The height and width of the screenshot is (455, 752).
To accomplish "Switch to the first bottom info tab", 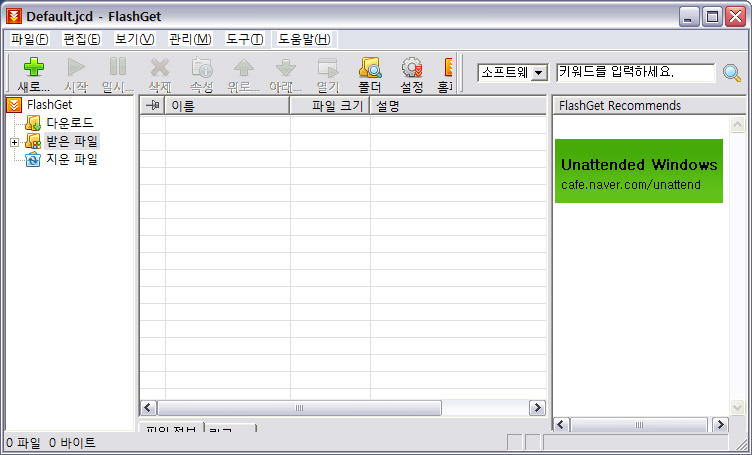I will click(x=171, y=427).
